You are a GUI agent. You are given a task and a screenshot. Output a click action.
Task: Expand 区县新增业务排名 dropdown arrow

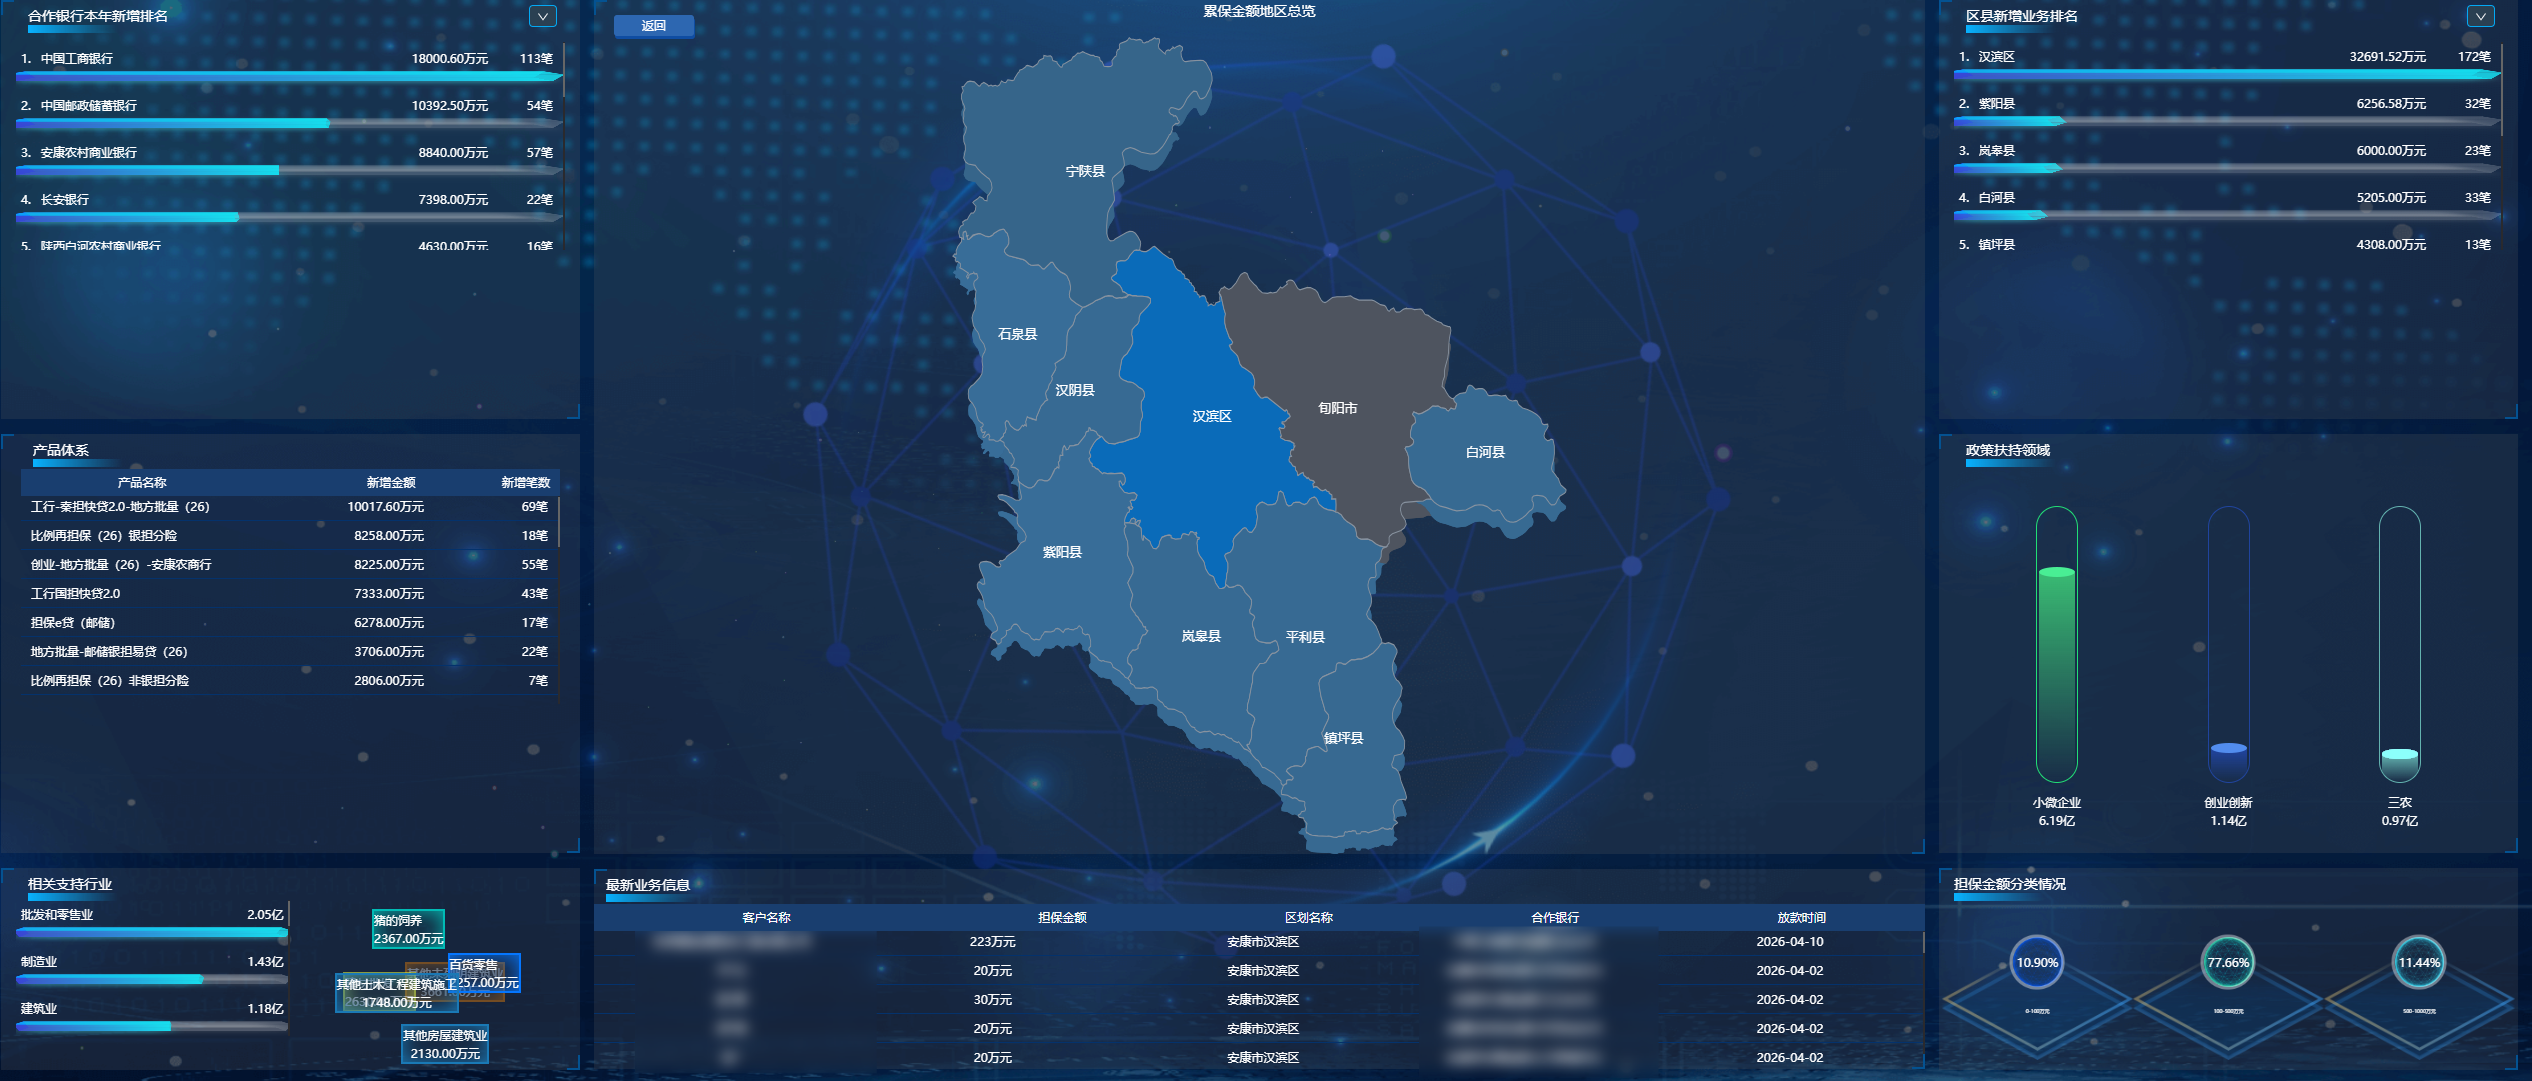(2480, 16)
